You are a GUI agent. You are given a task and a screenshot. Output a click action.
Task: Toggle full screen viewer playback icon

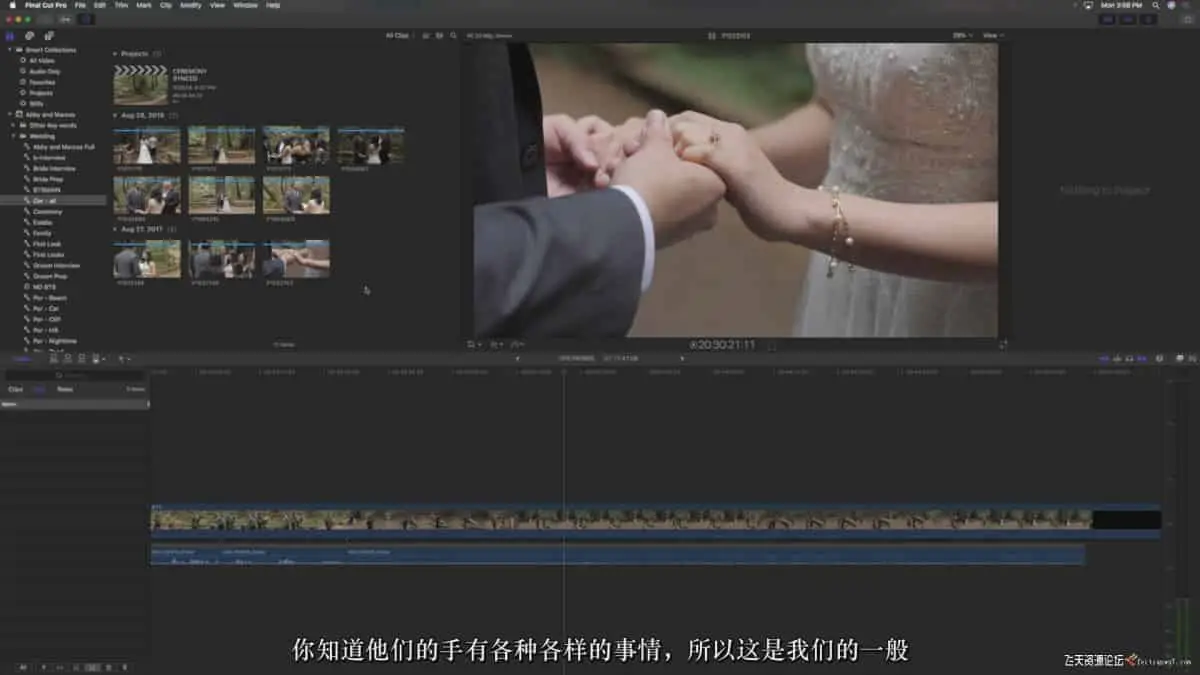click(x=1003, y=345)
